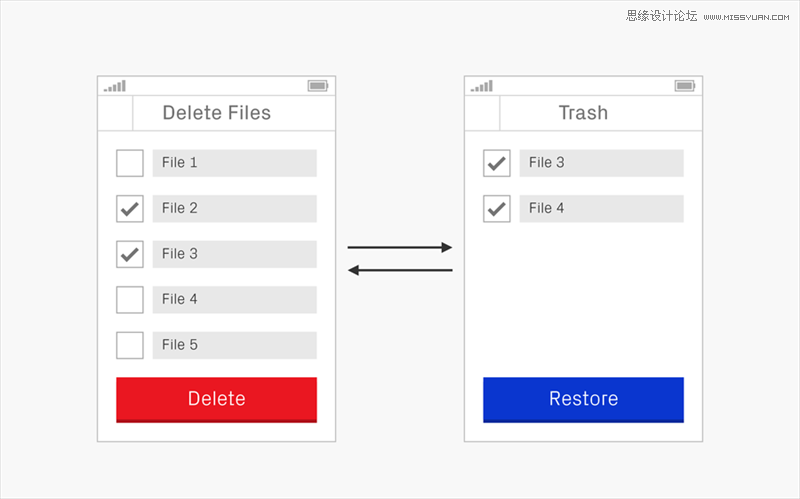Click the Delete Files header title

pyautogui.click(x=216, y=113)
